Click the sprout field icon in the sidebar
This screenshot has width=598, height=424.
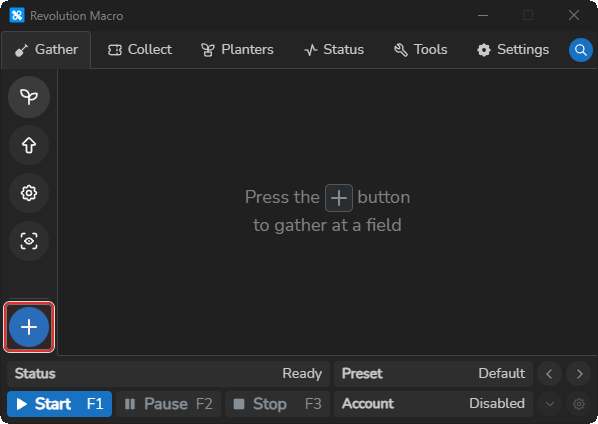[x=29, y=97]
